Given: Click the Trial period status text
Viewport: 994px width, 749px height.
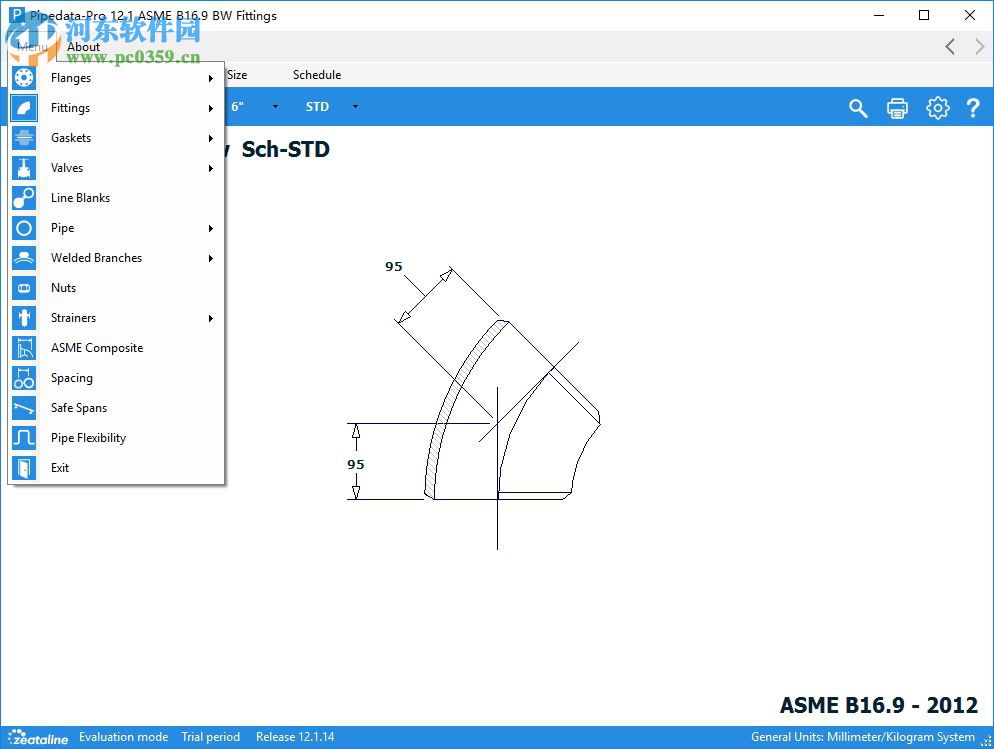Looking at the screenshot, I should pyautogui.click(x=210, y=737).
